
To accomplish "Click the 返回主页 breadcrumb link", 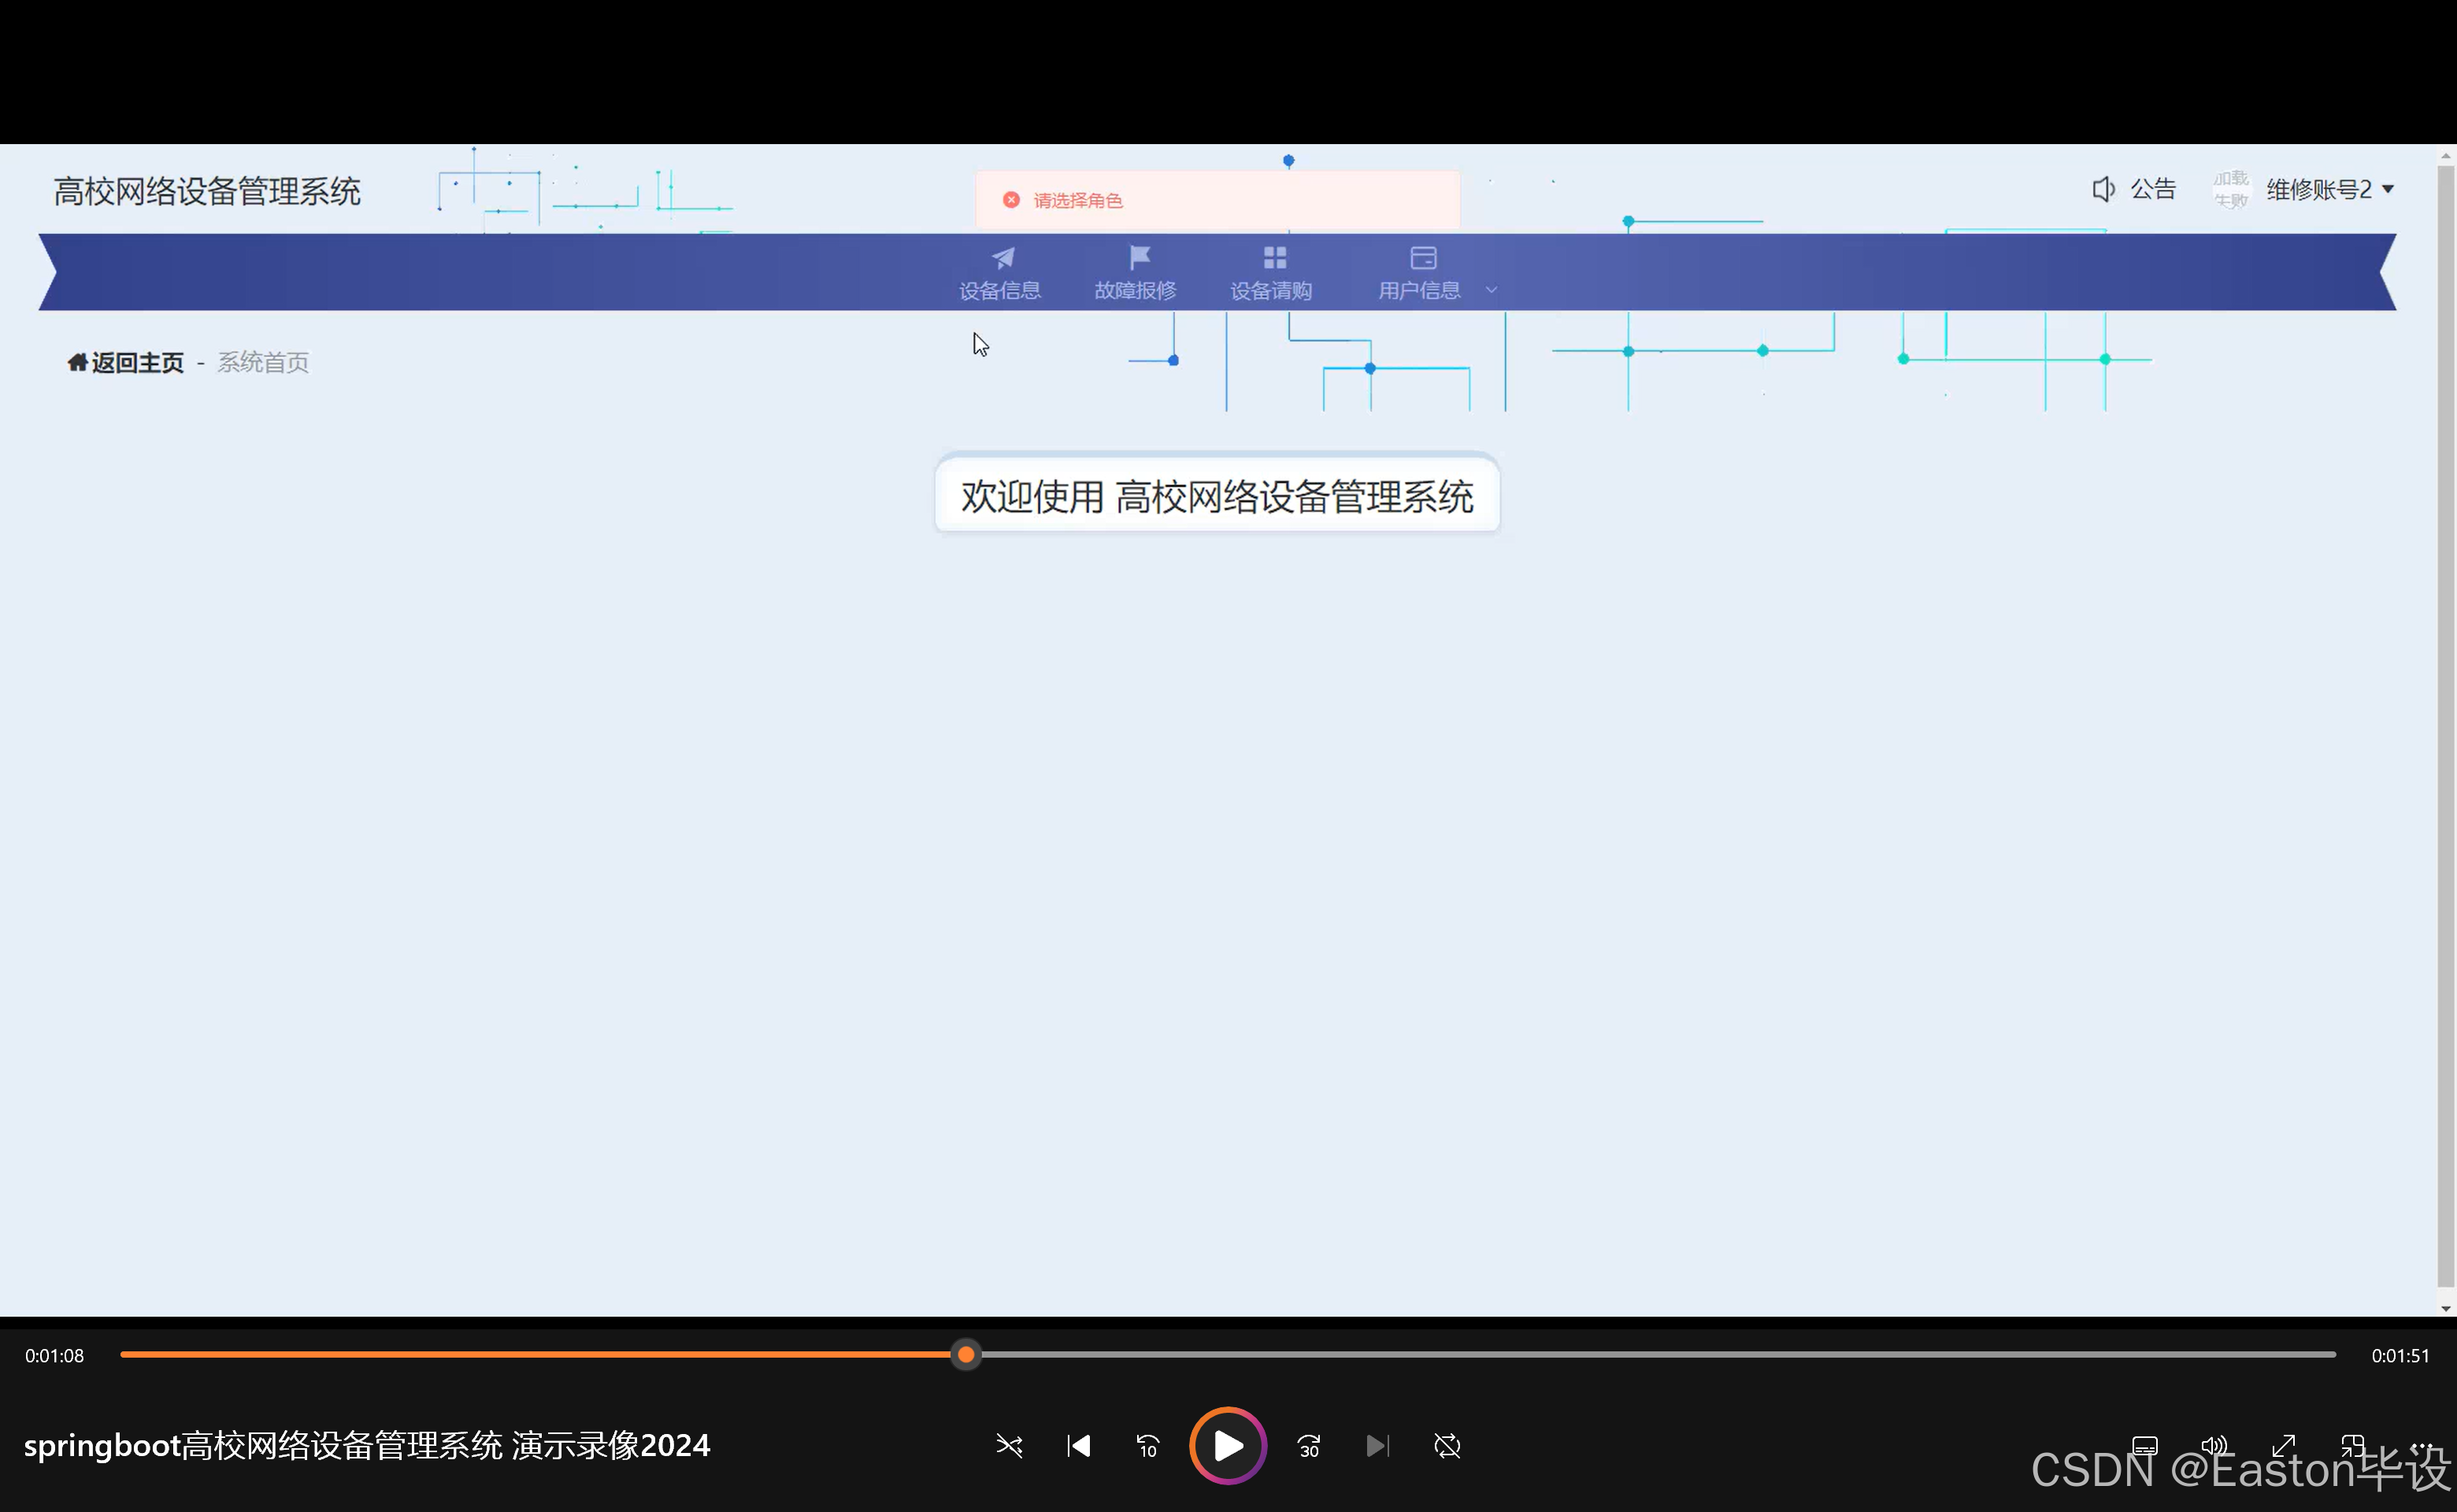I will tap(138, 362).
